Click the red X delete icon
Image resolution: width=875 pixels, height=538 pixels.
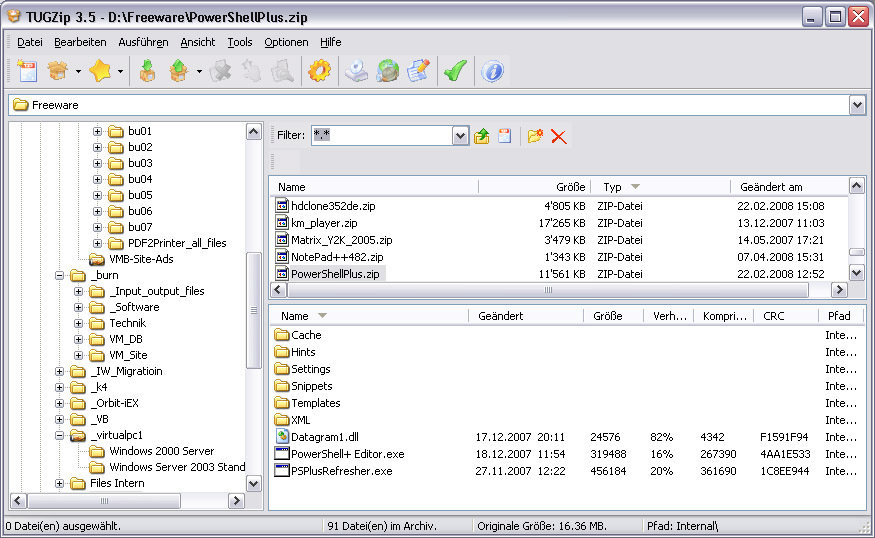click(x=559, y=137)
